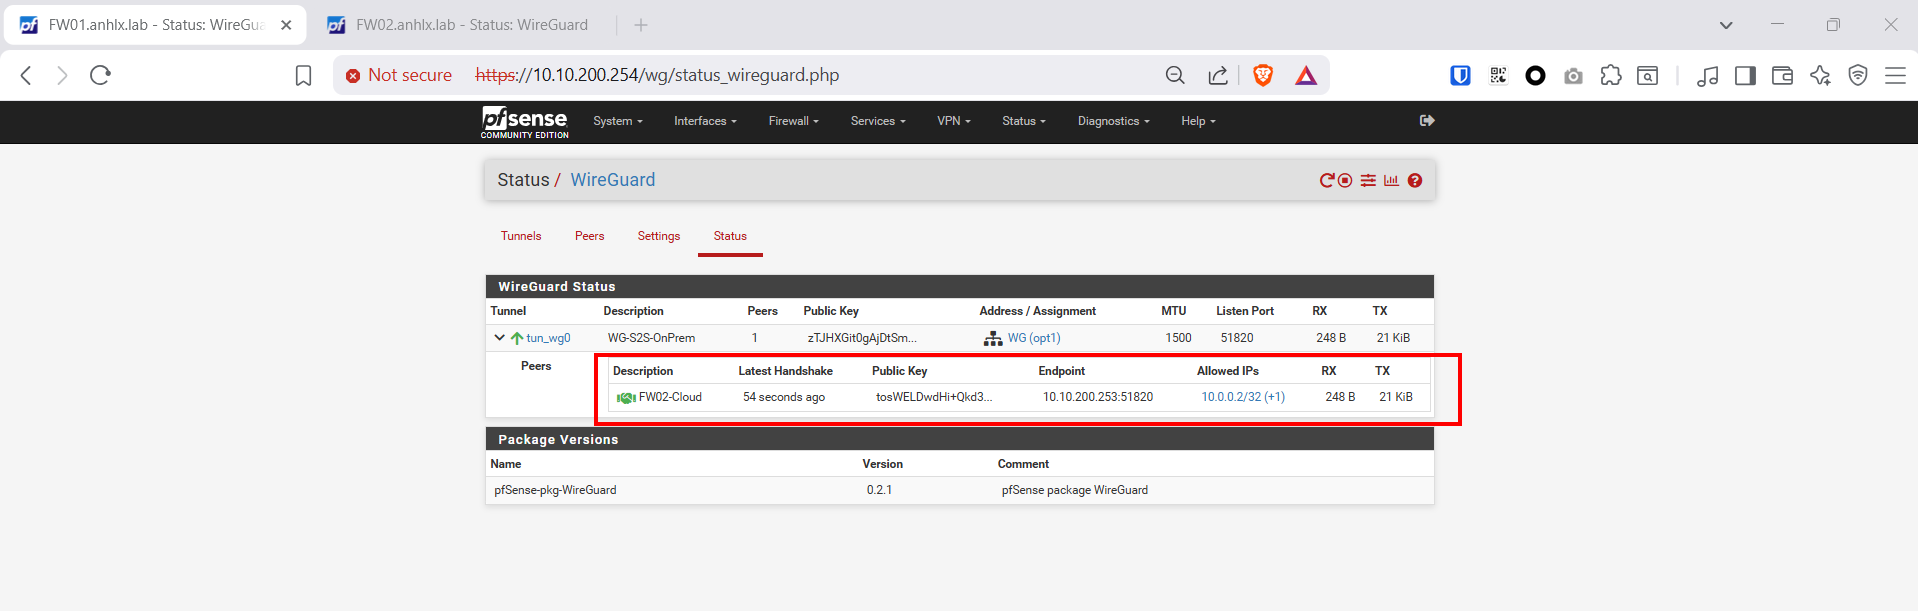Image resolution: width=1918 pixels, height=611 pixels.
Task: Click the pfSense logout icon
Action: click(1427, 121)
